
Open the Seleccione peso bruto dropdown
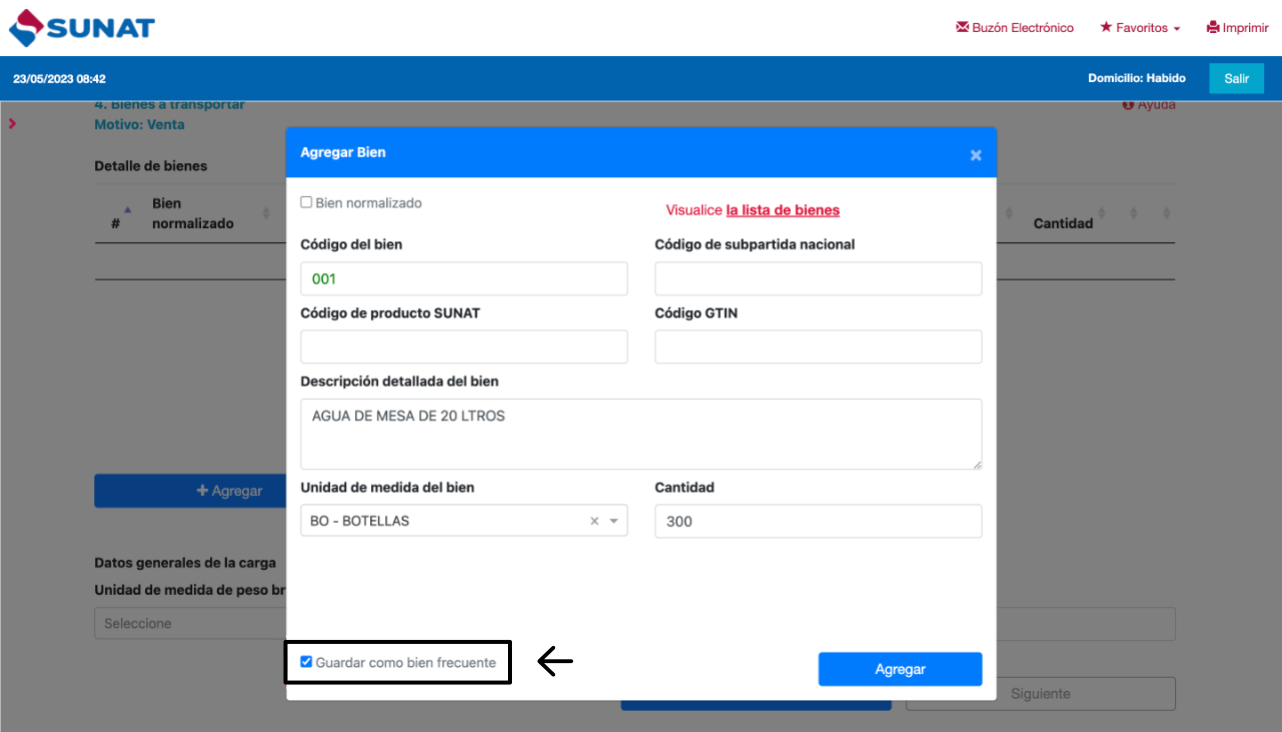pos(190,624)
